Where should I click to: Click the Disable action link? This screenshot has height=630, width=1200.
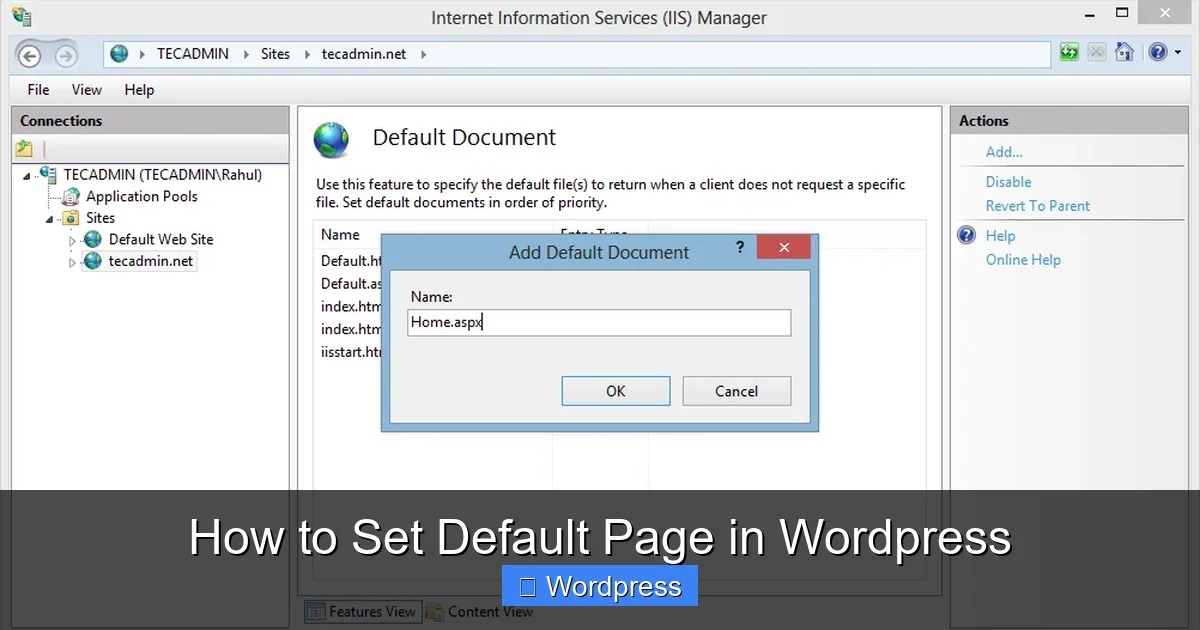point(1008,182)
